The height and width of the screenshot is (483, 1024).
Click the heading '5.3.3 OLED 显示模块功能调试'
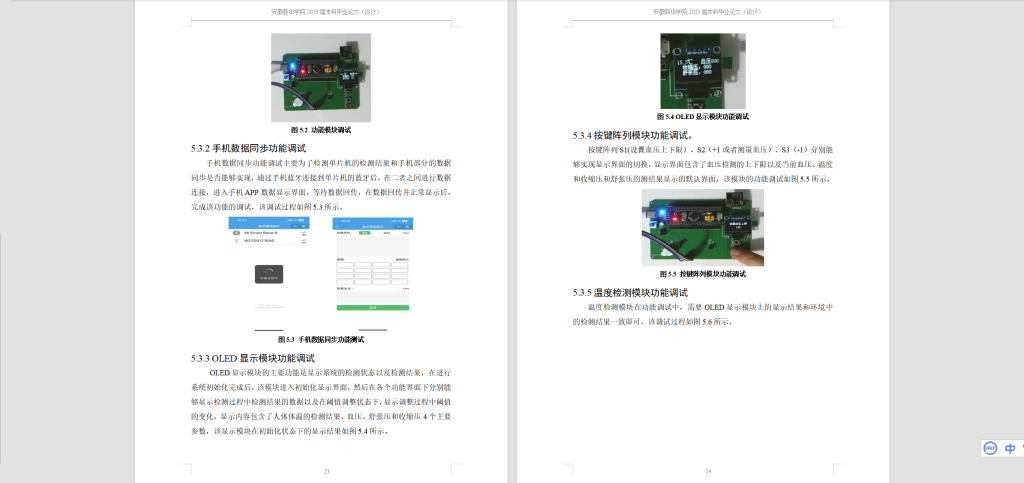click(x=253, y=358)
